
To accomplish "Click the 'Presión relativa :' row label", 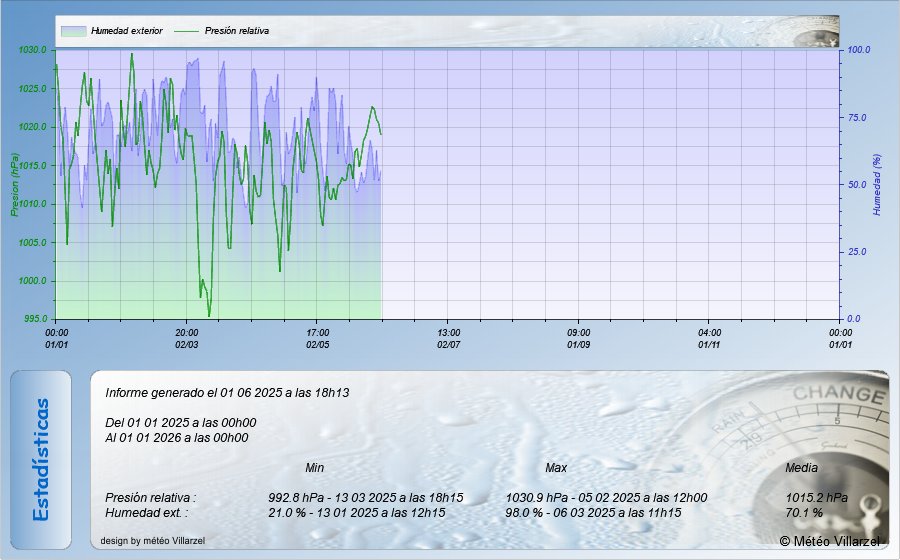I will [150, 497].
